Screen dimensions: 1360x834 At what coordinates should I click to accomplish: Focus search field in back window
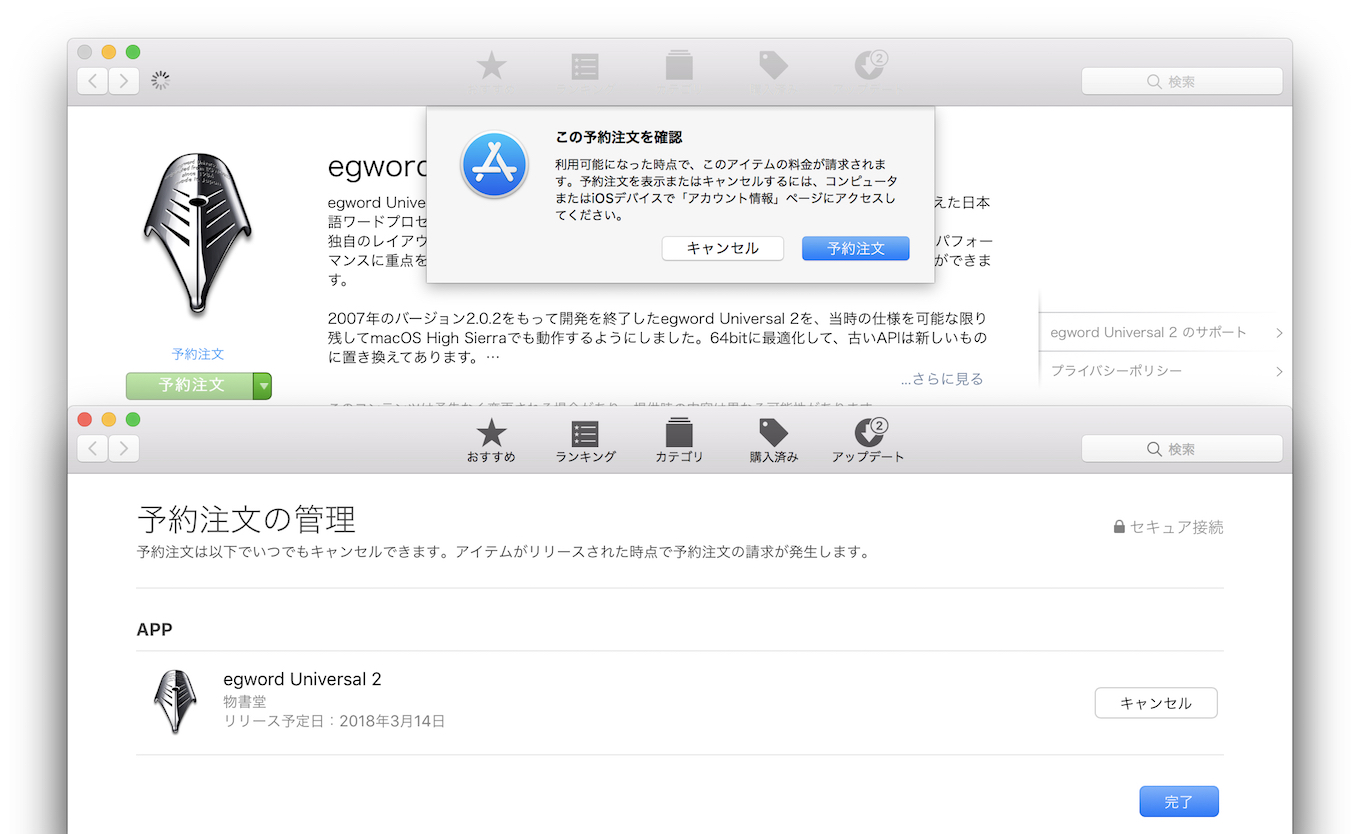click(1182, 81)
